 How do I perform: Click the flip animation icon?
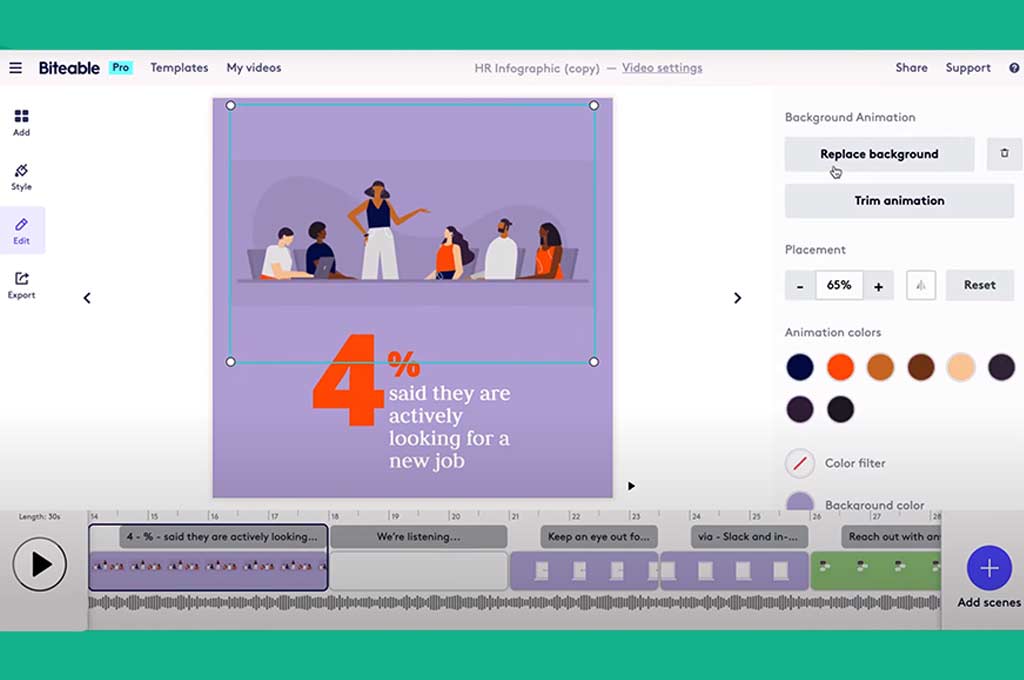pos(921,285)
